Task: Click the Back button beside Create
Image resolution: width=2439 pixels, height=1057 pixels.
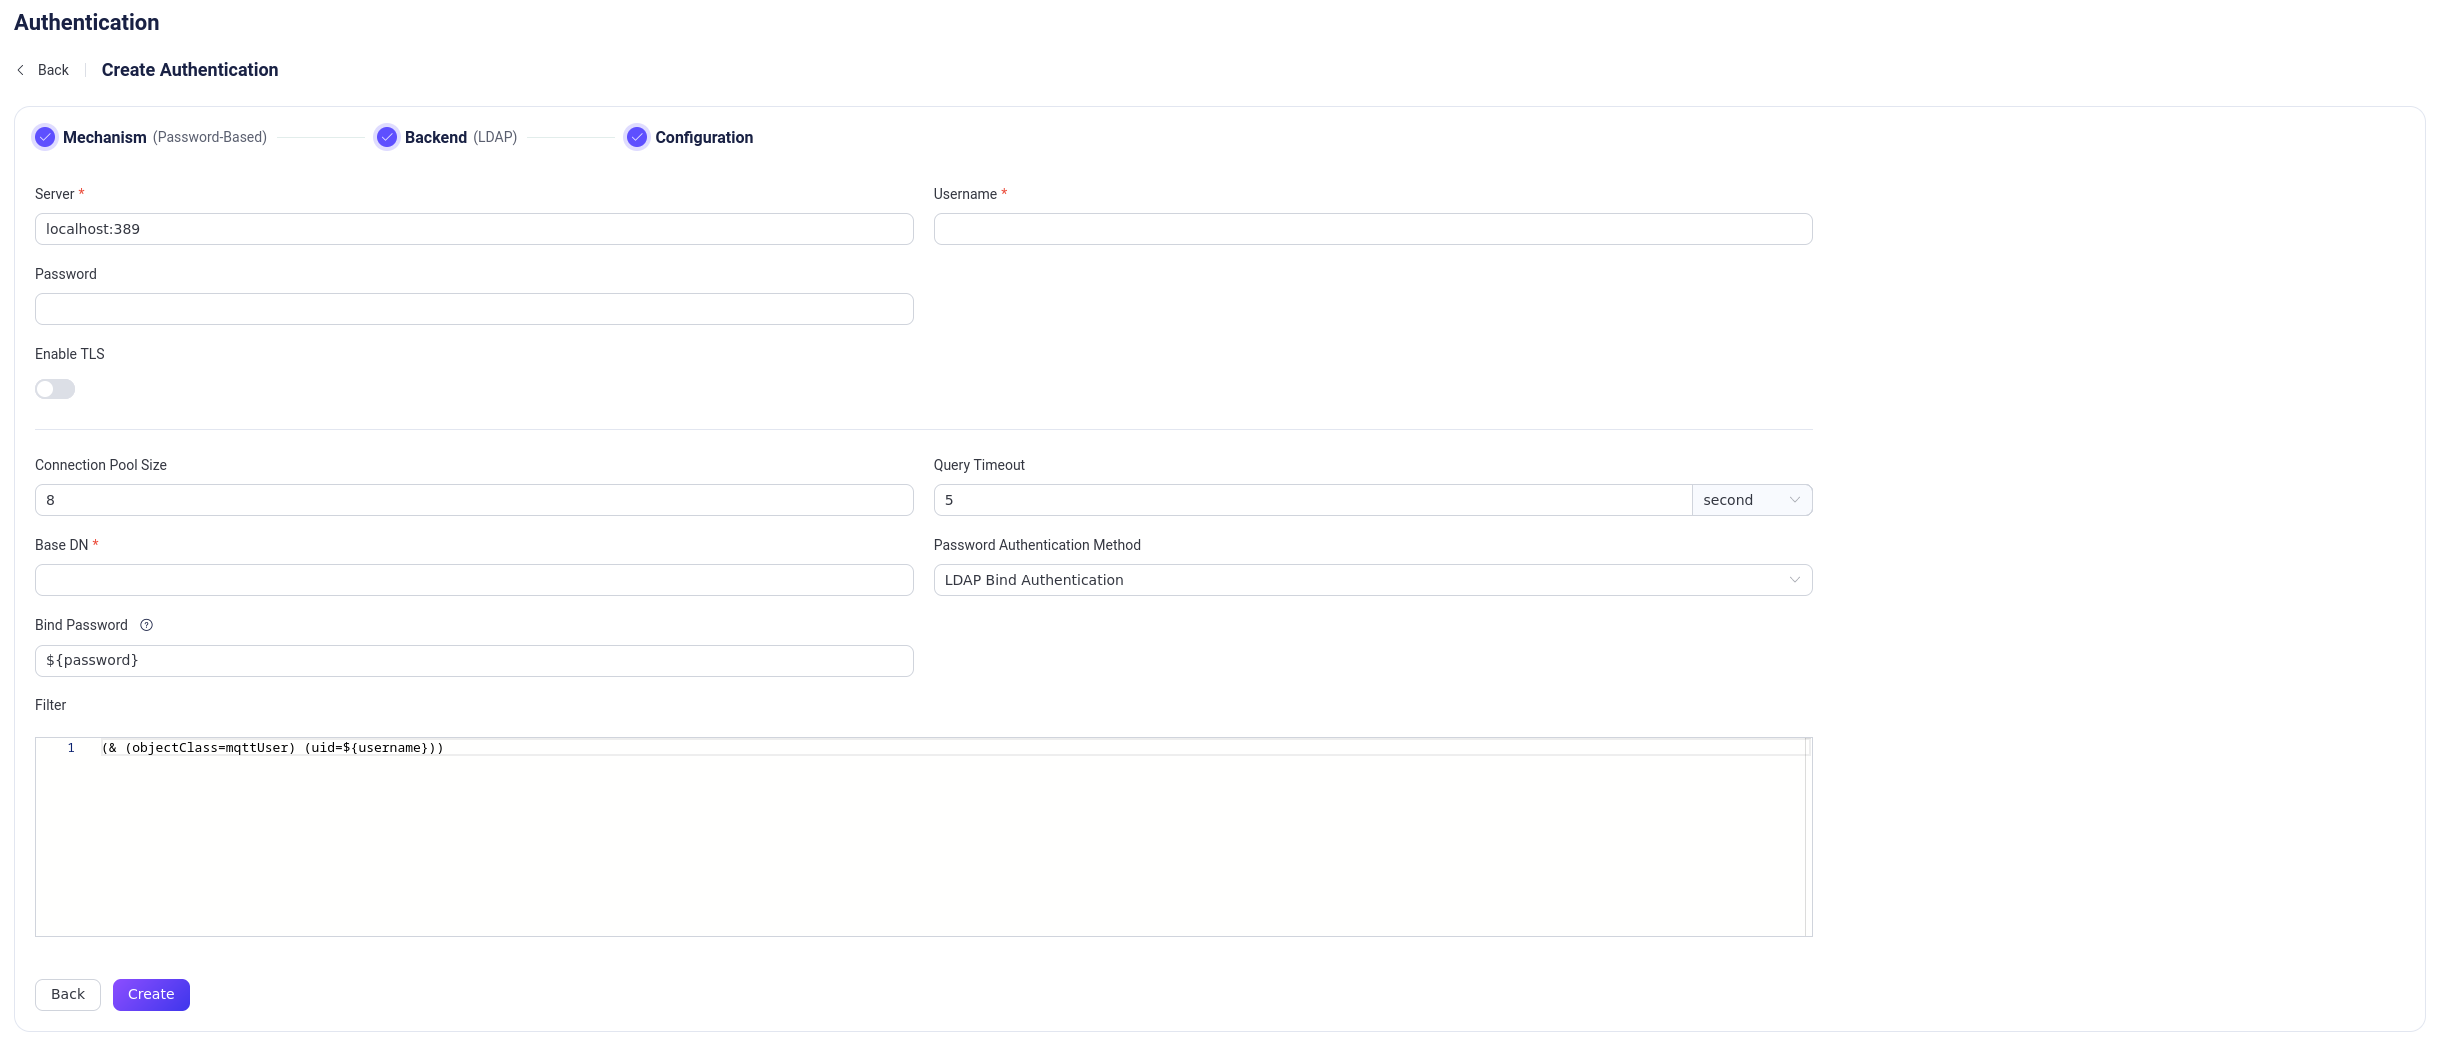Action: pos(68,994)
